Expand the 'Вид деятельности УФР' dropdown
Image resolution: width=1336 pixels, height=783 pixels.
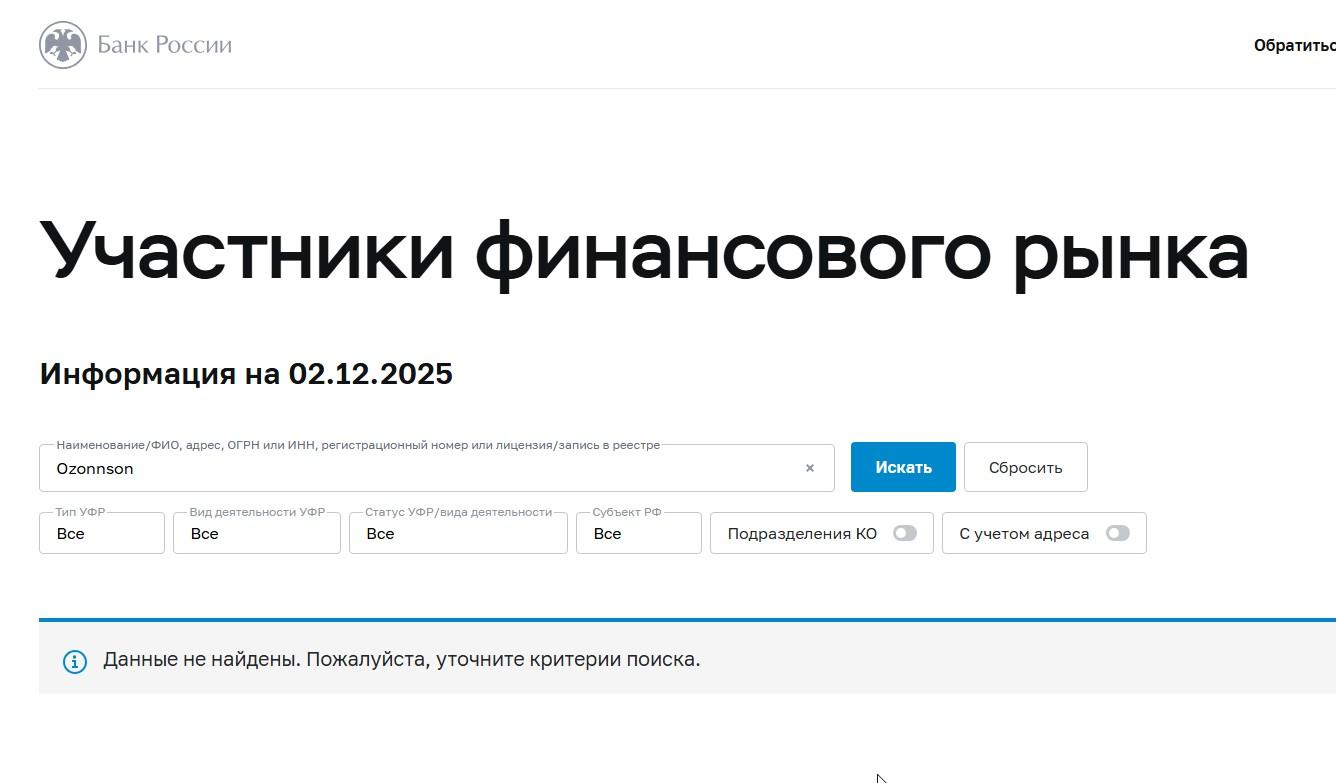pyautogui.click(x=256, y=534)
